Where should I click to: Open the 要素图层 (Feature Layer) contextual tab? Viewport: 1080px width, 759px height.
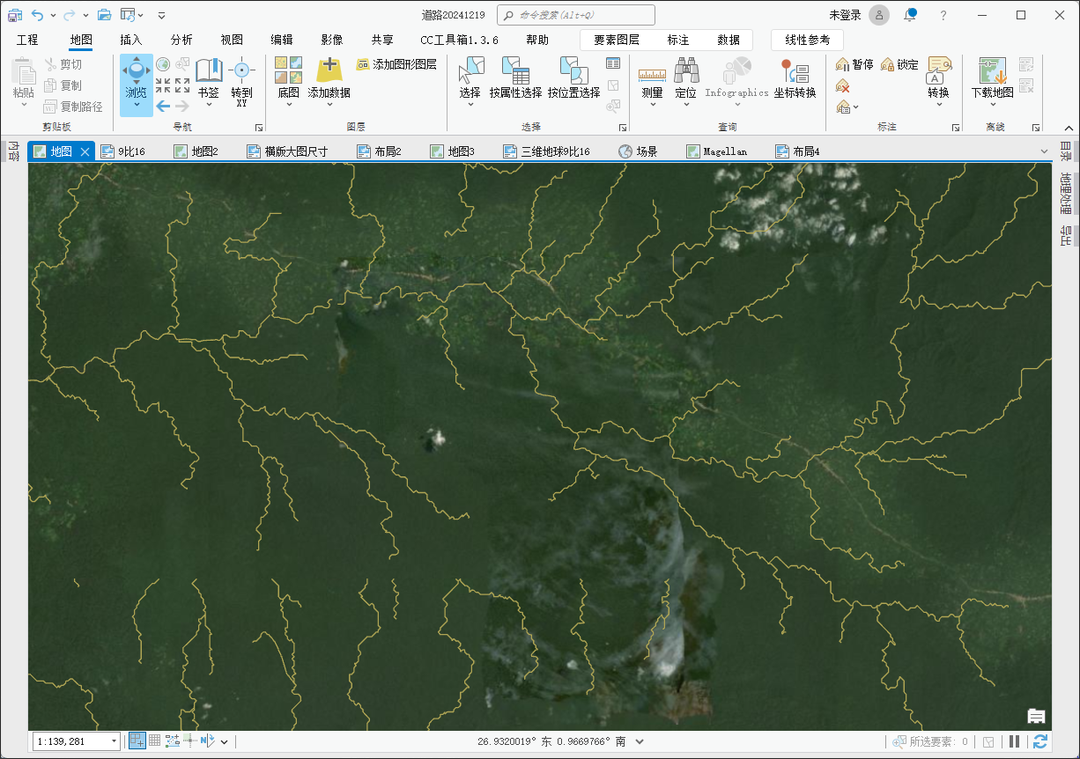616,40
